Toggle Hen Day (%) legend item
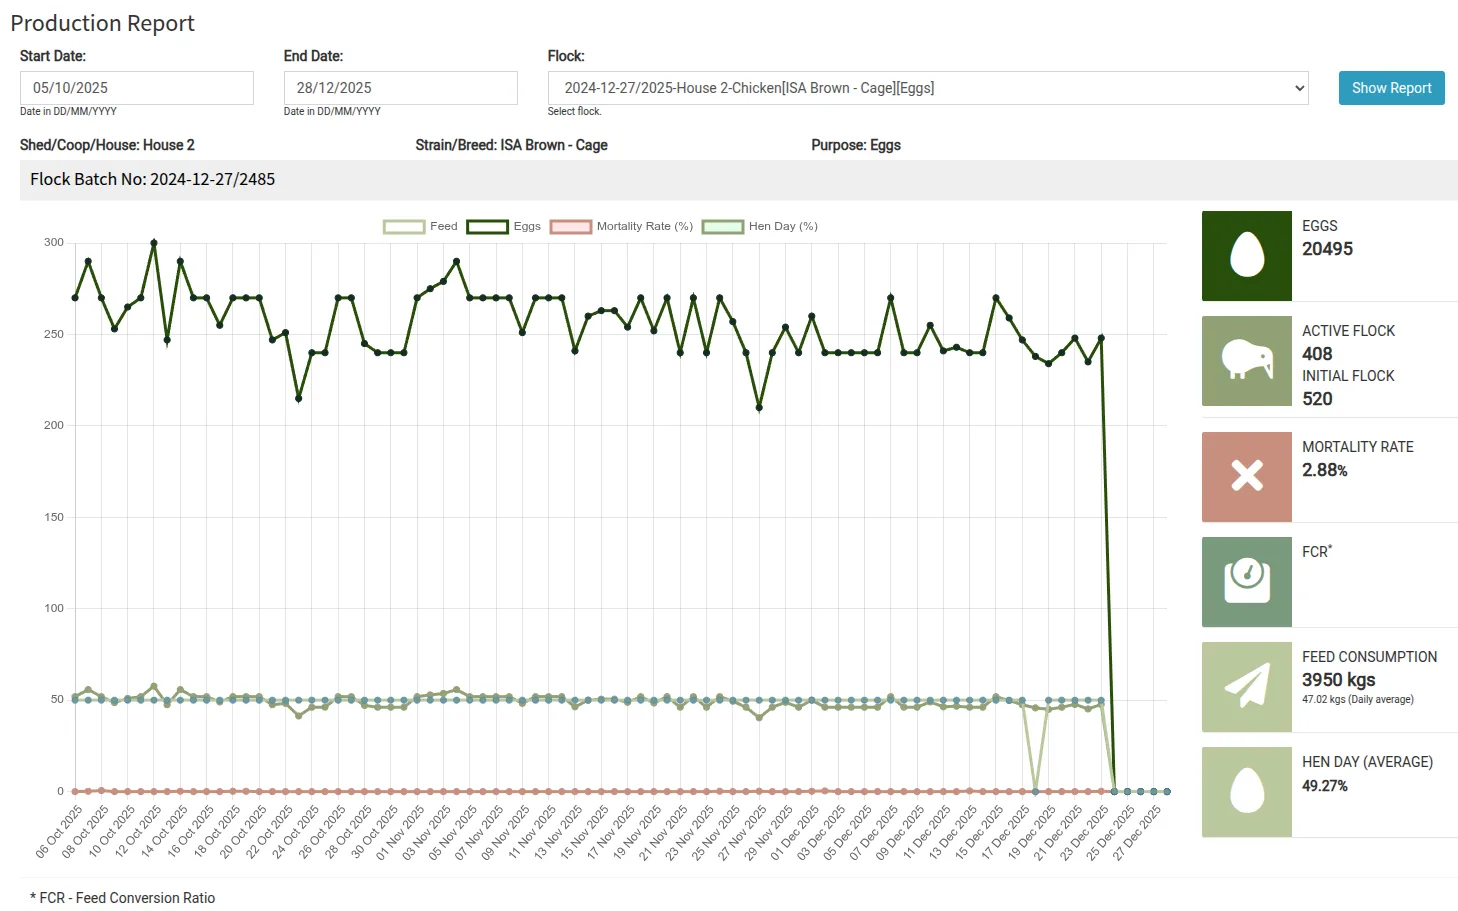The width and height of the screenshot is (1458, 911). coord(759,227)
